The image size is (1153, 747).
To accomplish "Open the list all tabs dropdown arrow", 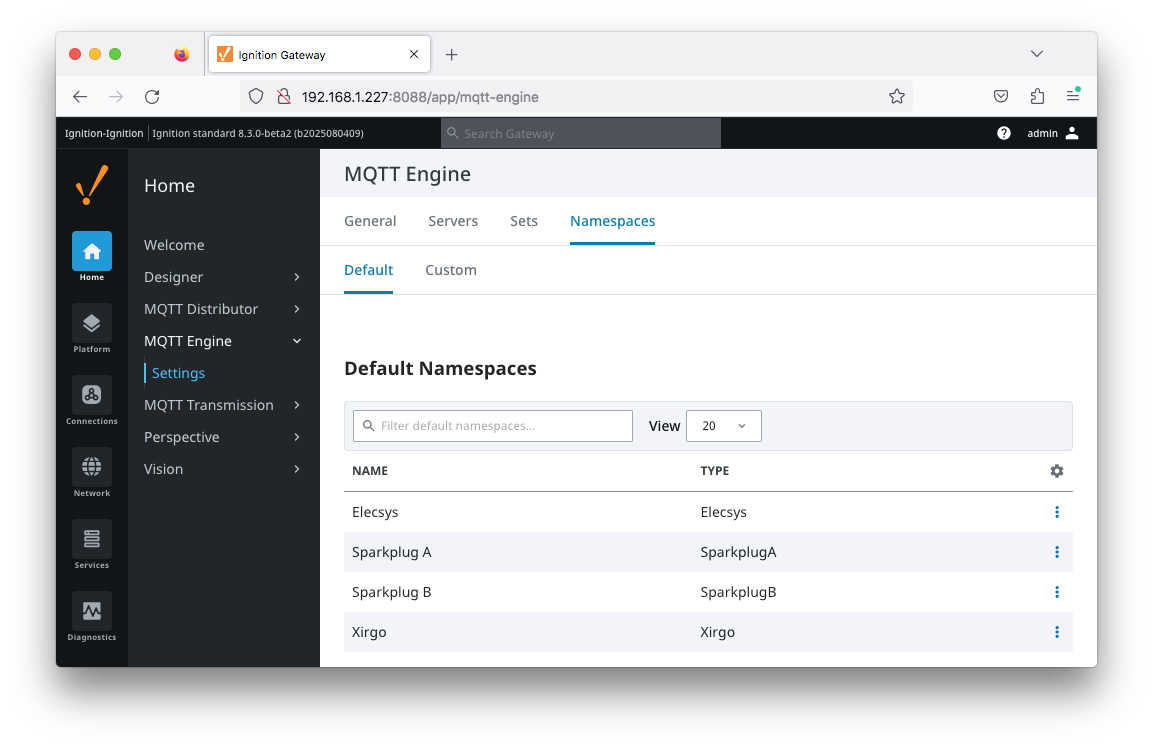I will (x=1037, y=54).
